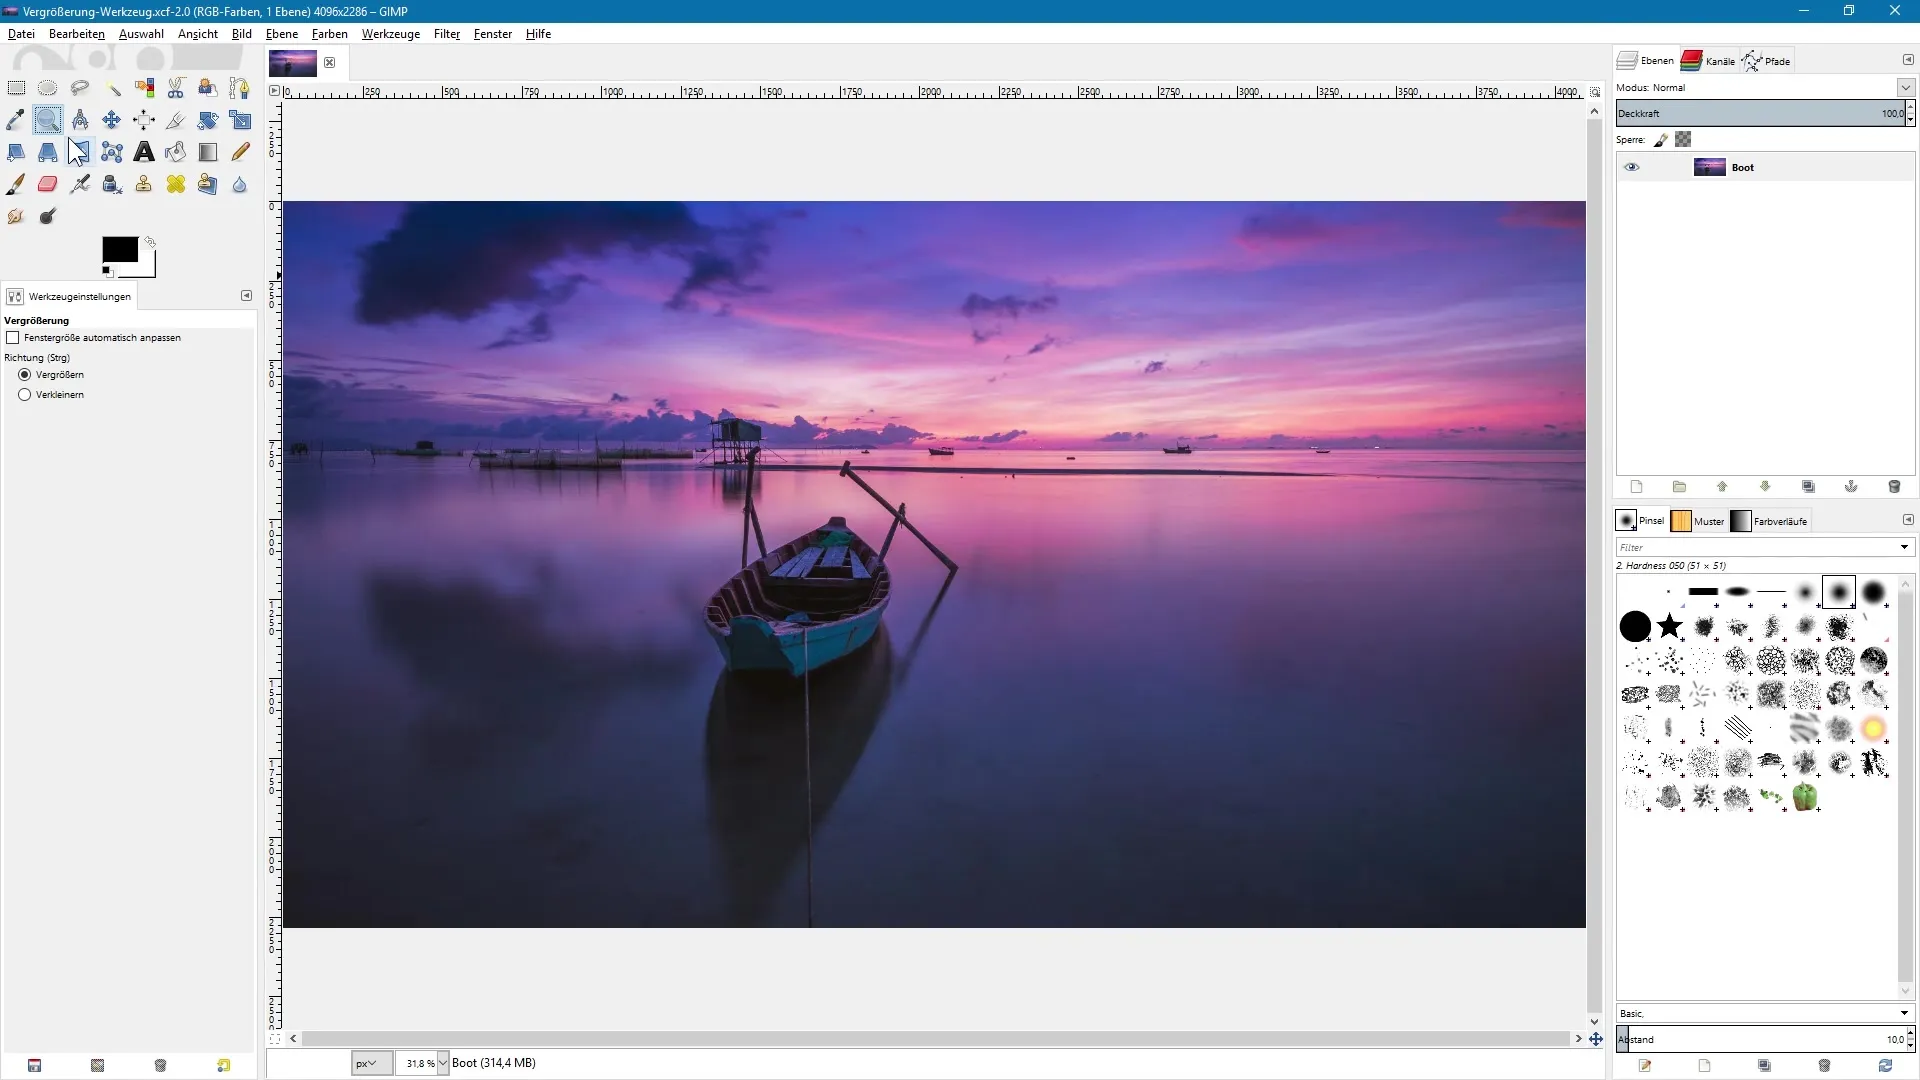Open the layers dock configuration menu arrow
The width and height of the screenshot is (1920, 1080).
[x=1907, y=60]
